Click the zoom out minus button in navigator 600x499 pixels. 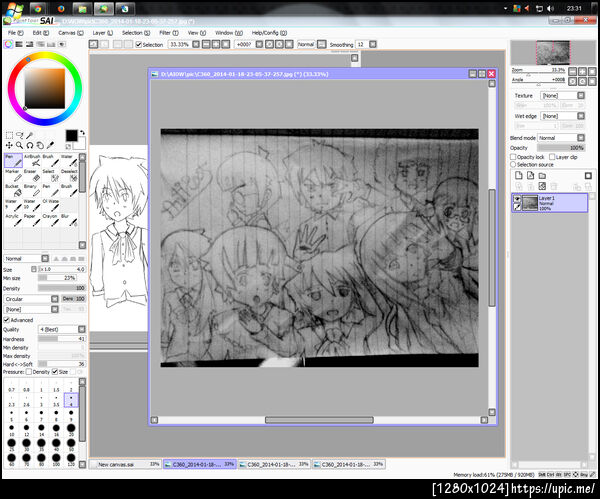click(572, 71)
